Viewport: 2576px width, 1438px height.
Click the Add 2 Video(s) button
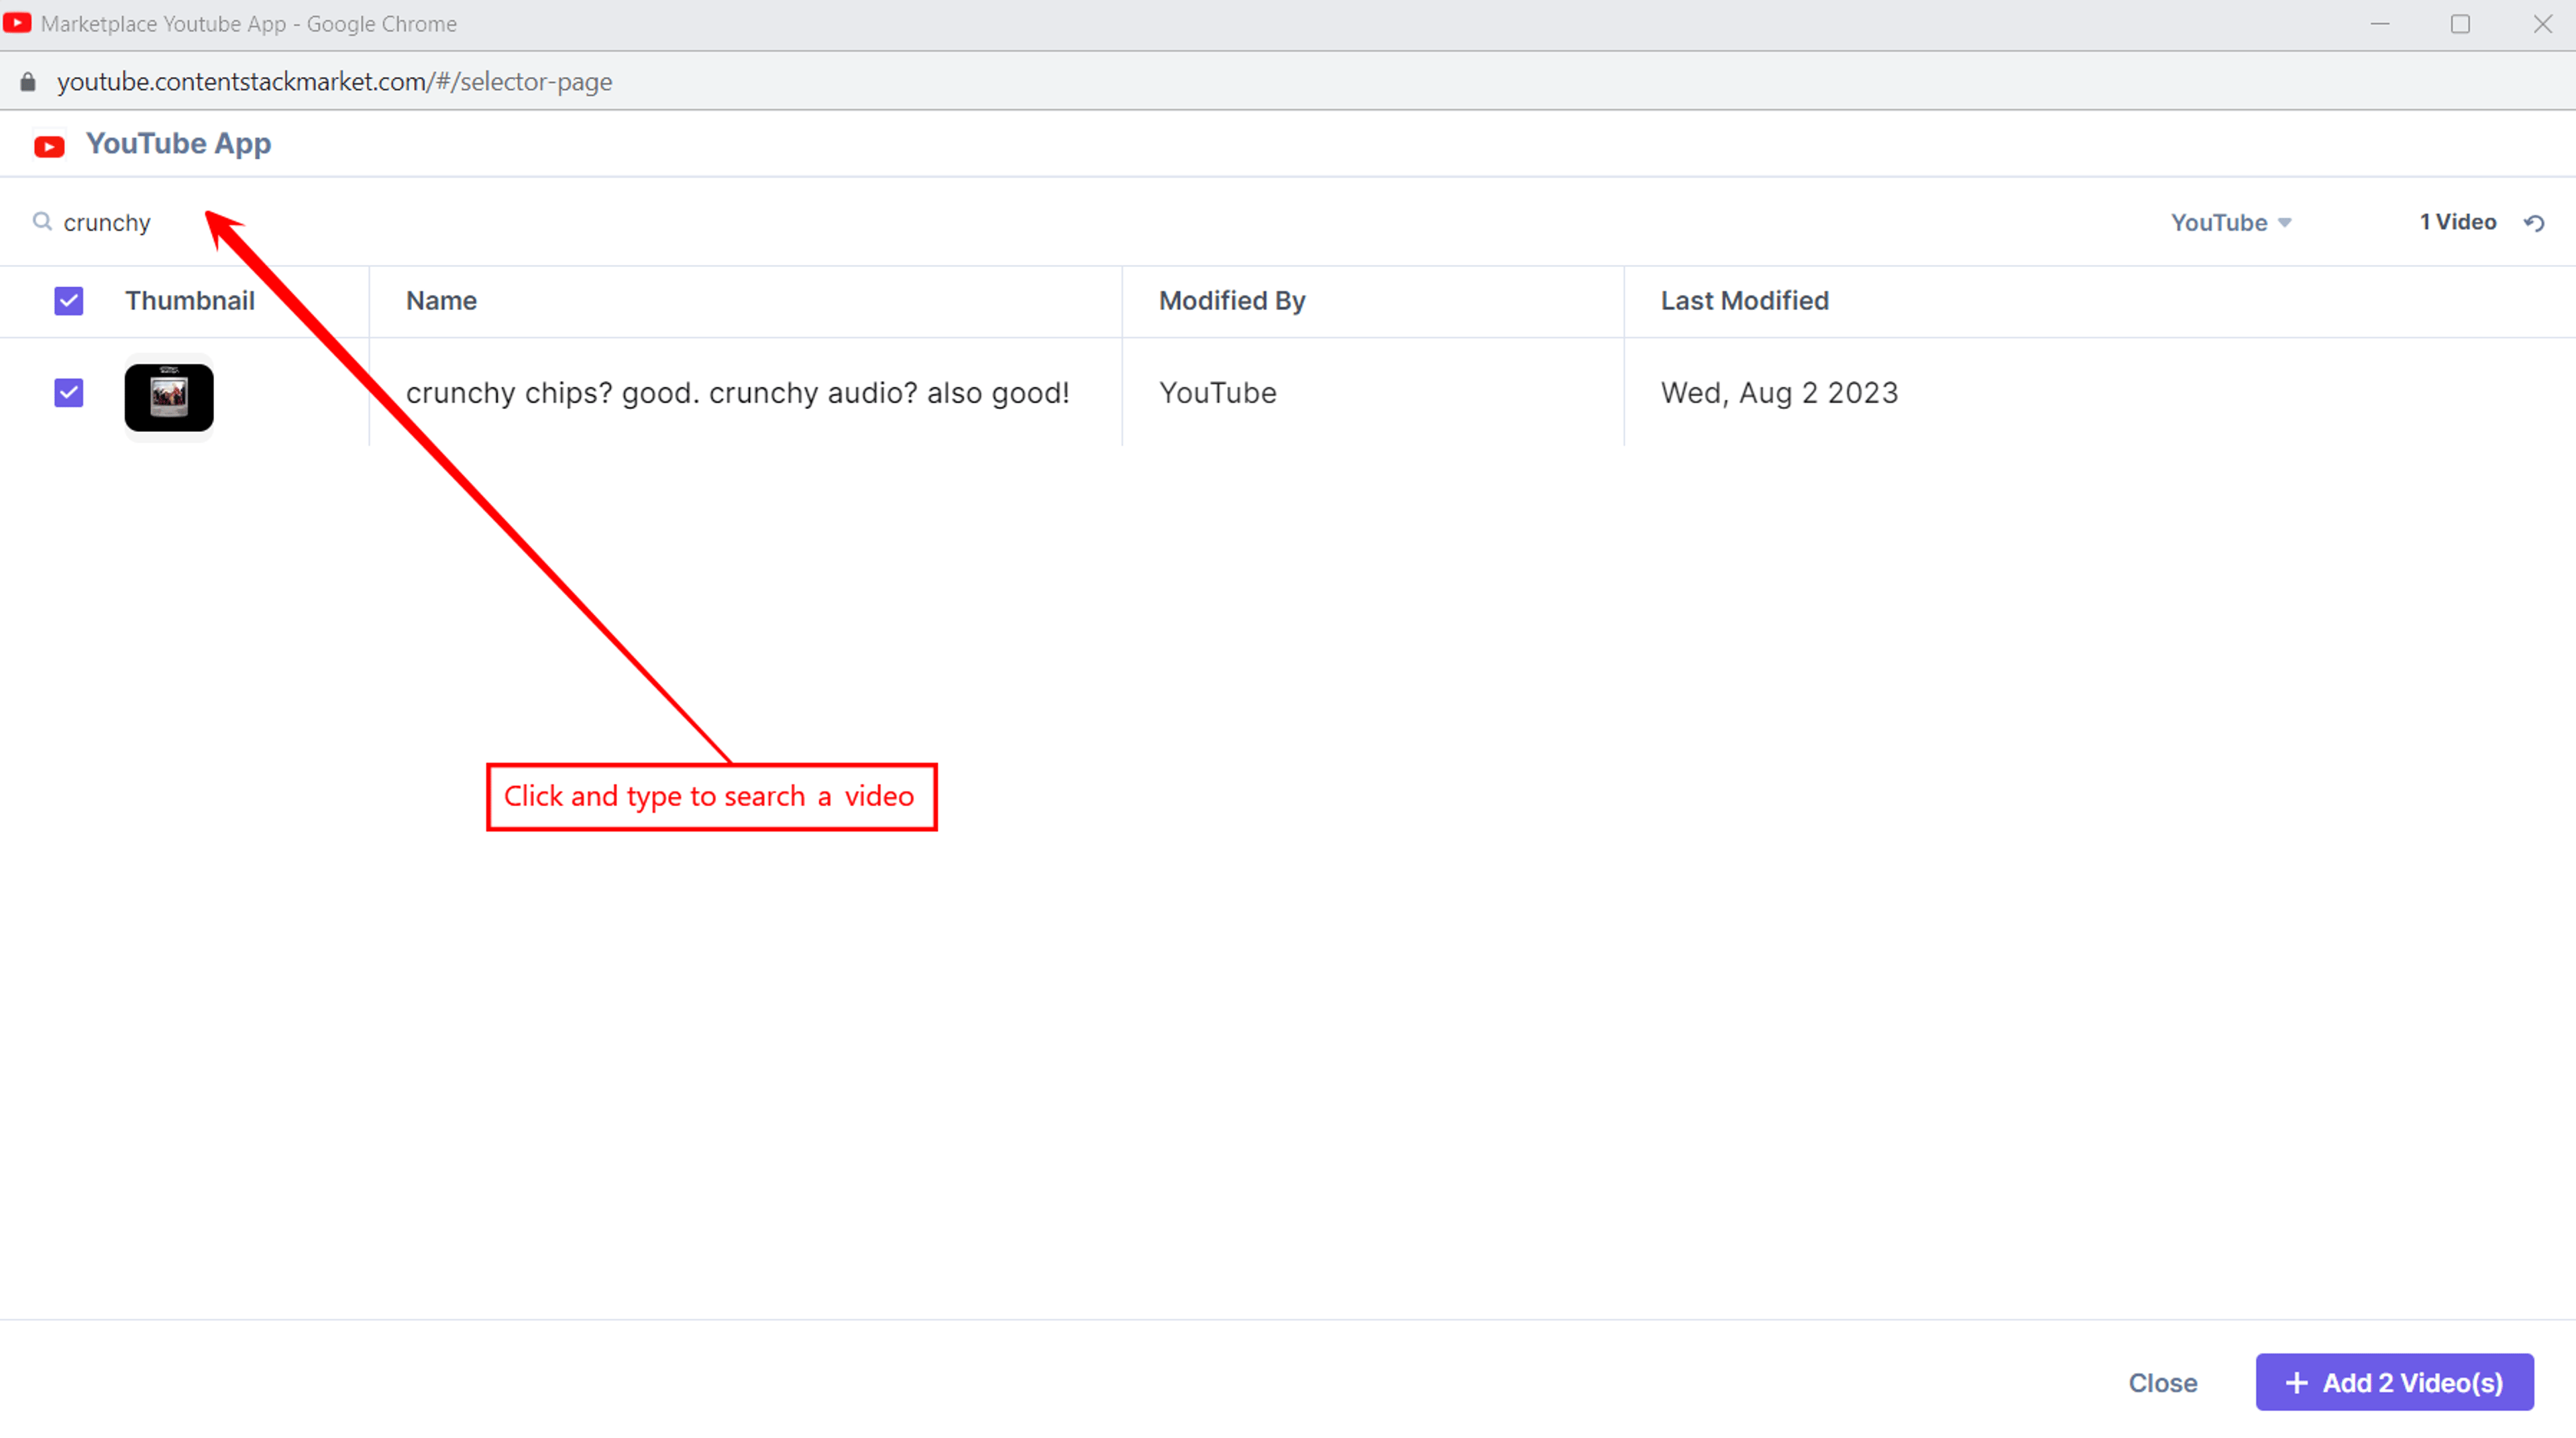tap(2394, 1383)
